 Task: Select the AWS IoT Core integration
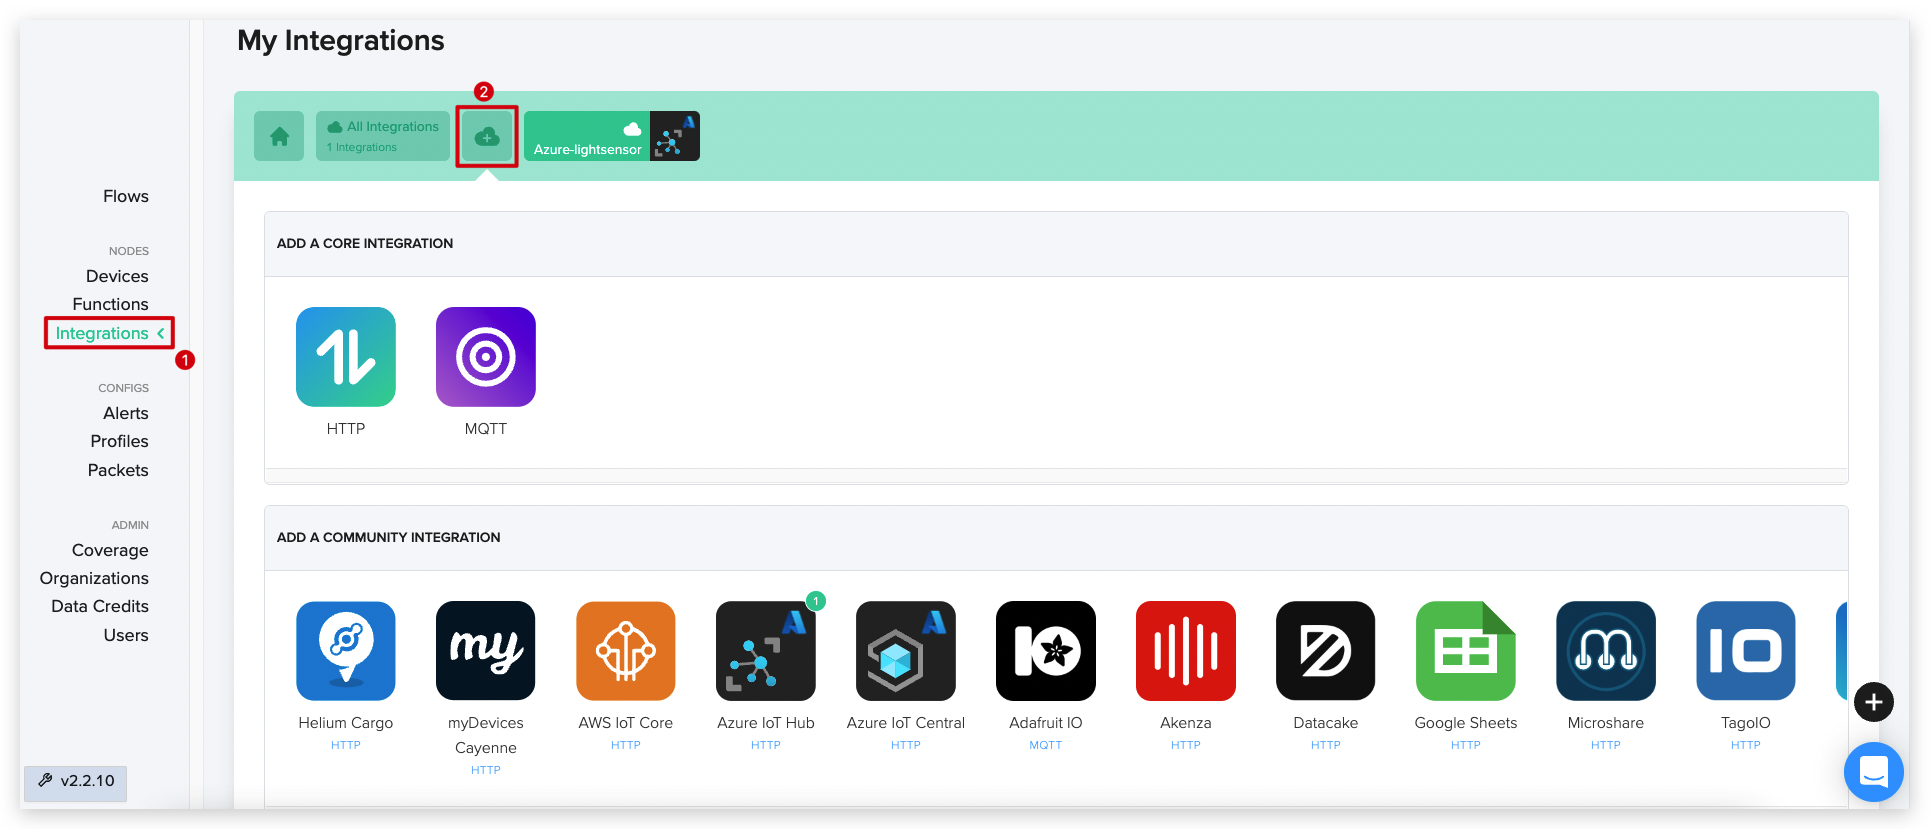click(x=626, y=651)
